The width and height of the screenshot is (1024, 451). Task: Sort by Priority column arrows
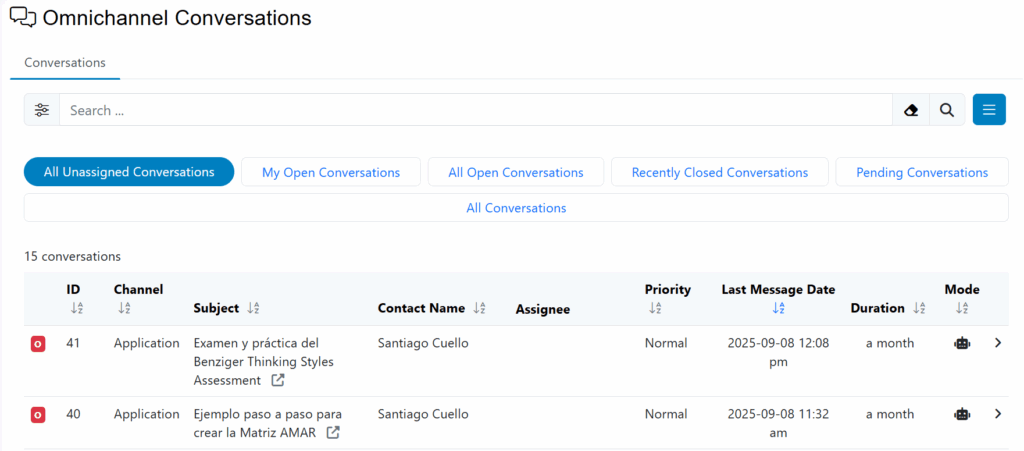point(655,308)
